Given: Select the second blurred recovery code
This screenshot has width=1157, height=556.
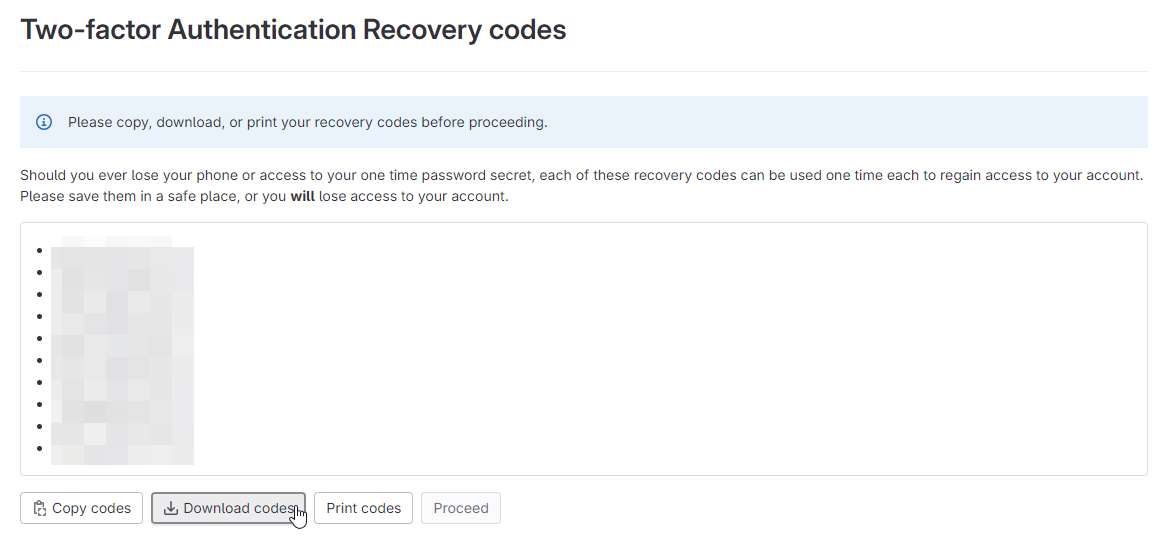Looking at the screenshot, I should [122, 272].
